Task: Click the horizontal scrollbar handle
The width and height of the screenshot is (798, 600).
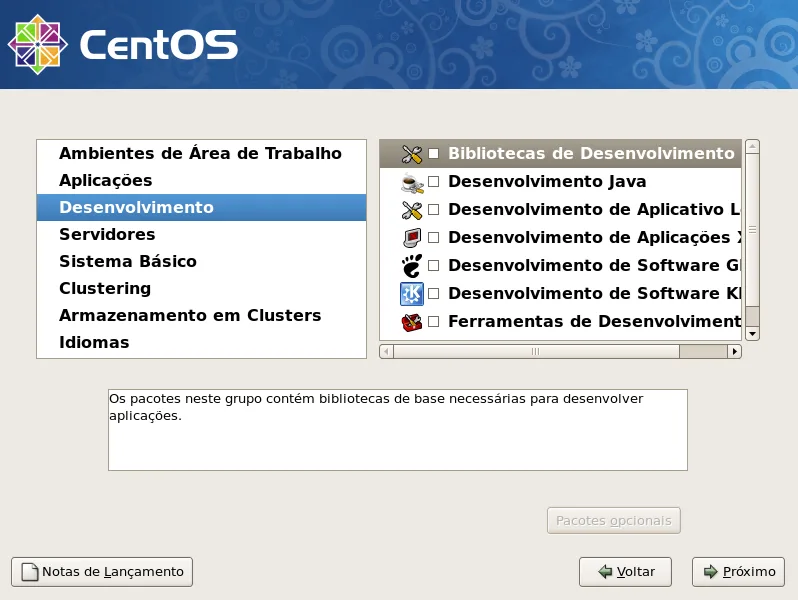Action: pyautogui.click(x=536, y=351)
